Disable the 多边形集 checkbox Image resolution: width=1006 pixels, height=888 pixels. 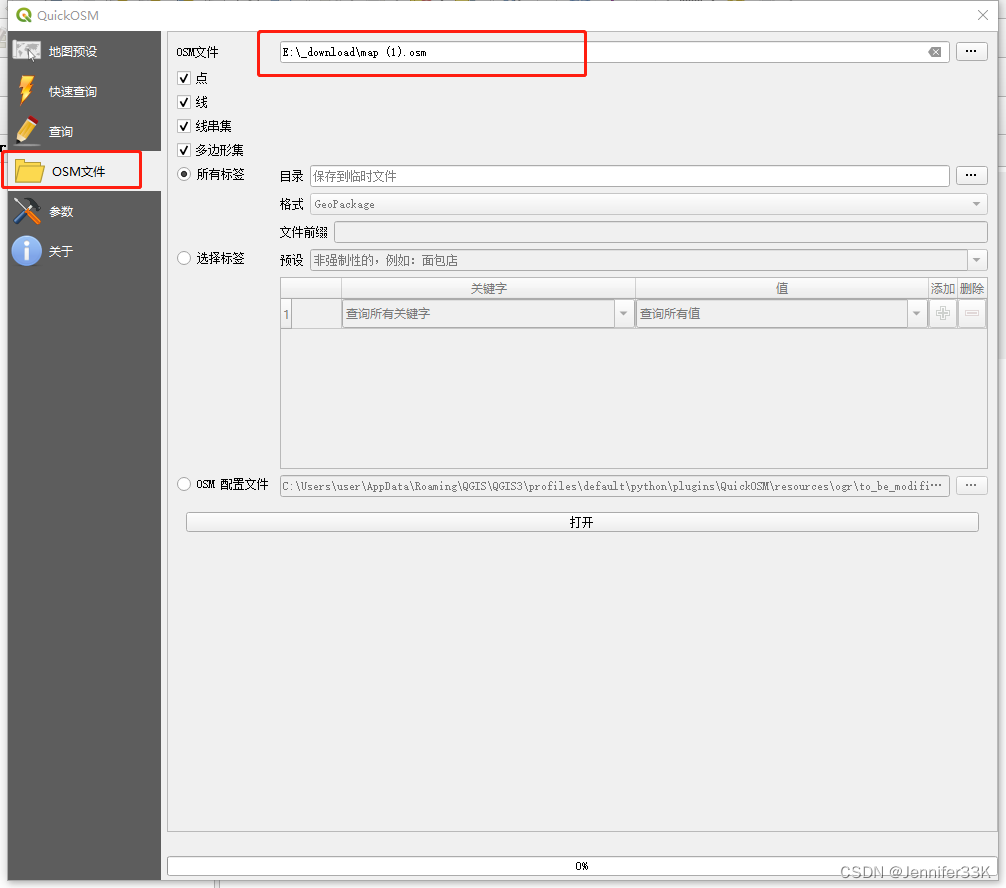click(x=184, y=150)
